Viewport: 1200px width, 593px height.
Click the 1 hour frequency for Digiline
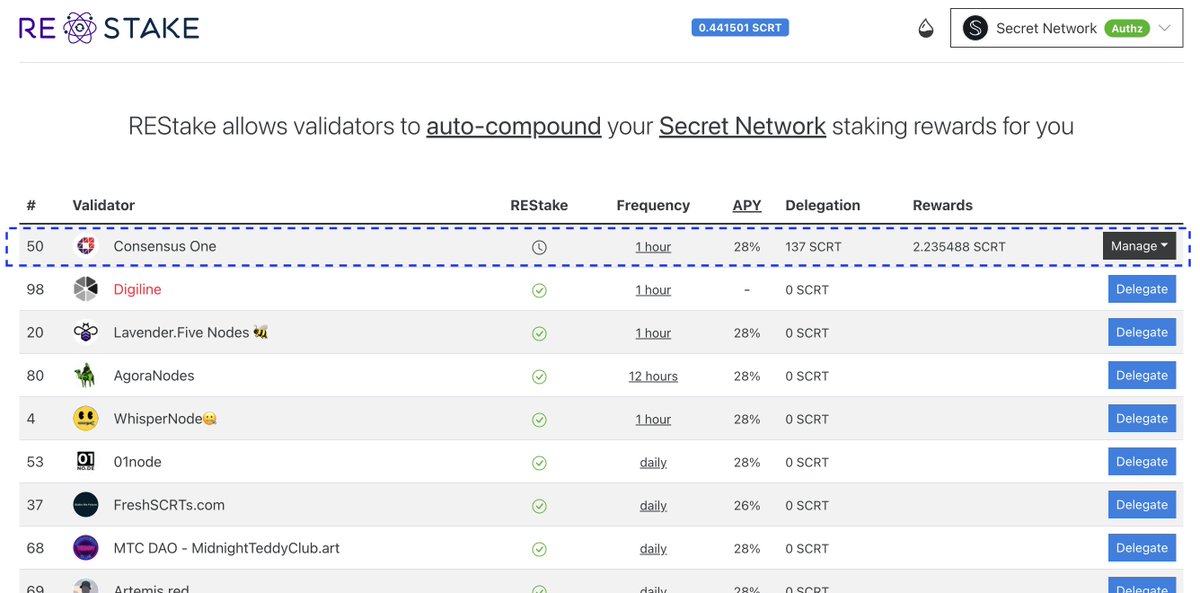(x=653, y=290)
